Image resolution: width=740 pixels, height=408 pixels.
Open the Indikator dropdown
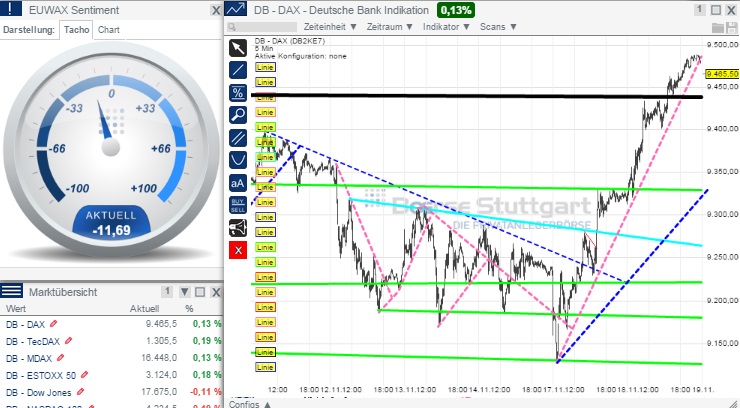point(446,27)
